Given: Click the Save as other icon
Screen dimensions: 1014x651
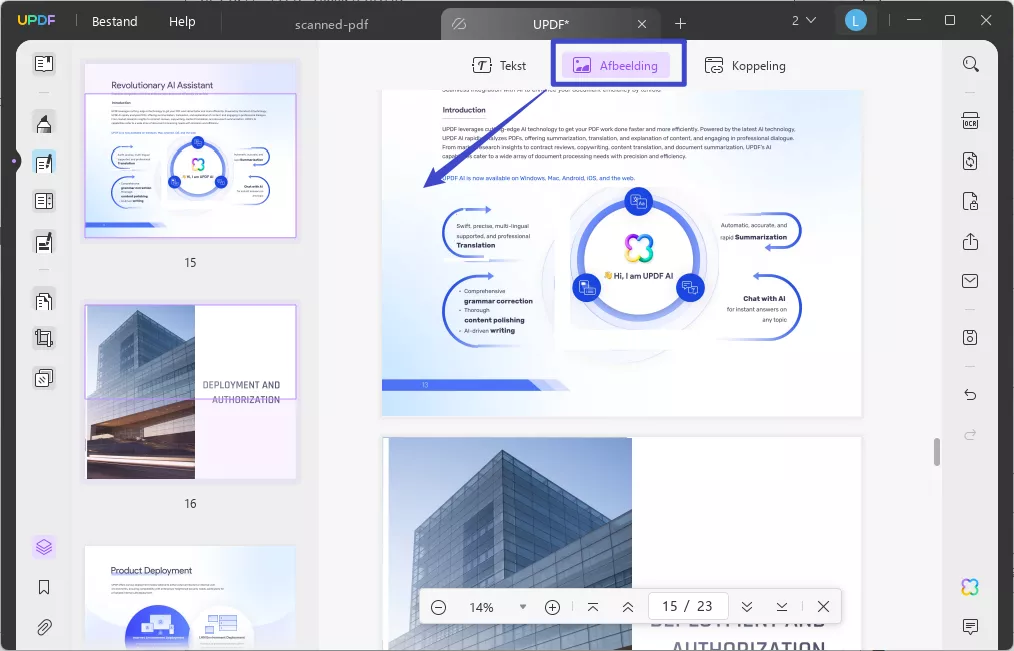Looking at the screenshot, I should [970, 337].
